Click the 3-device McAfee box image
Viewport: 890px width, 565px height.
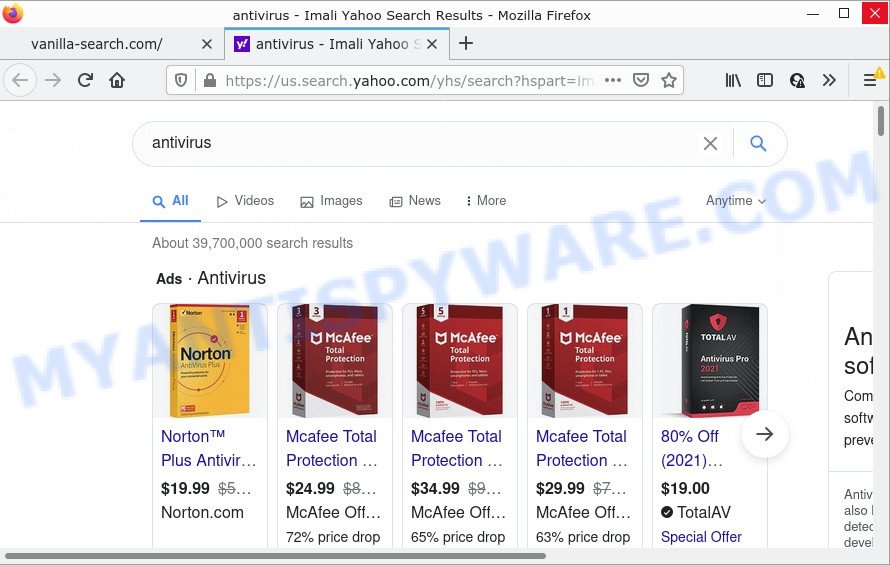pyautogui.click(x=334, y=361)
